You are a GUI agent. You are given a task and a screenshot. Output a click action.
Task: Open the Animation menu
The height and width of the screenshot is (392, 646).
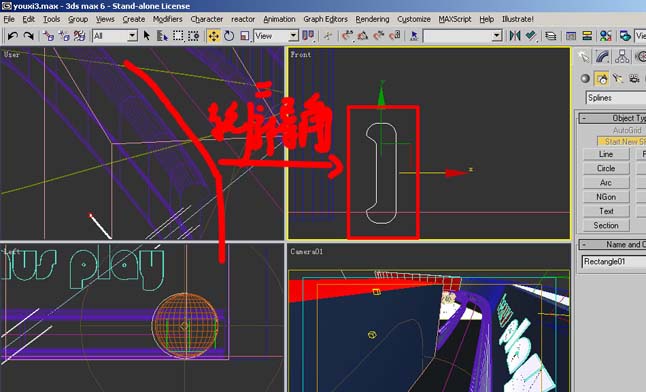pos(279,19)
